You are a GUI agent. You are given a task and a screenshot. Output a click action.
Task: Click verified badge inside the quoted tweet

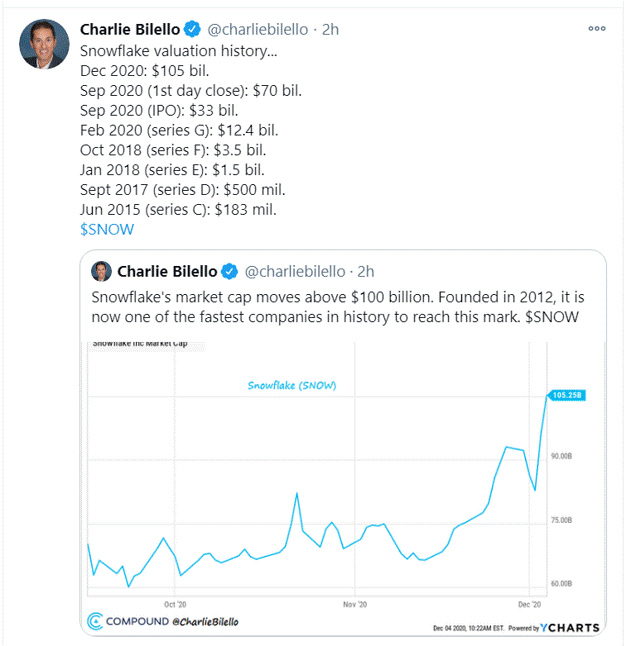coord(228,271)
